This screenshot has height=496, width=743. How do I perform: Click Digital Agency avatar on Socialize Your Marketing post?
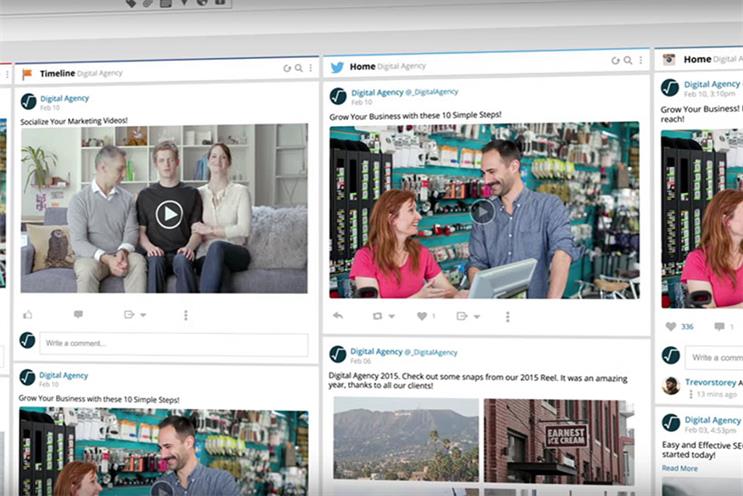[x=28, y=101]
